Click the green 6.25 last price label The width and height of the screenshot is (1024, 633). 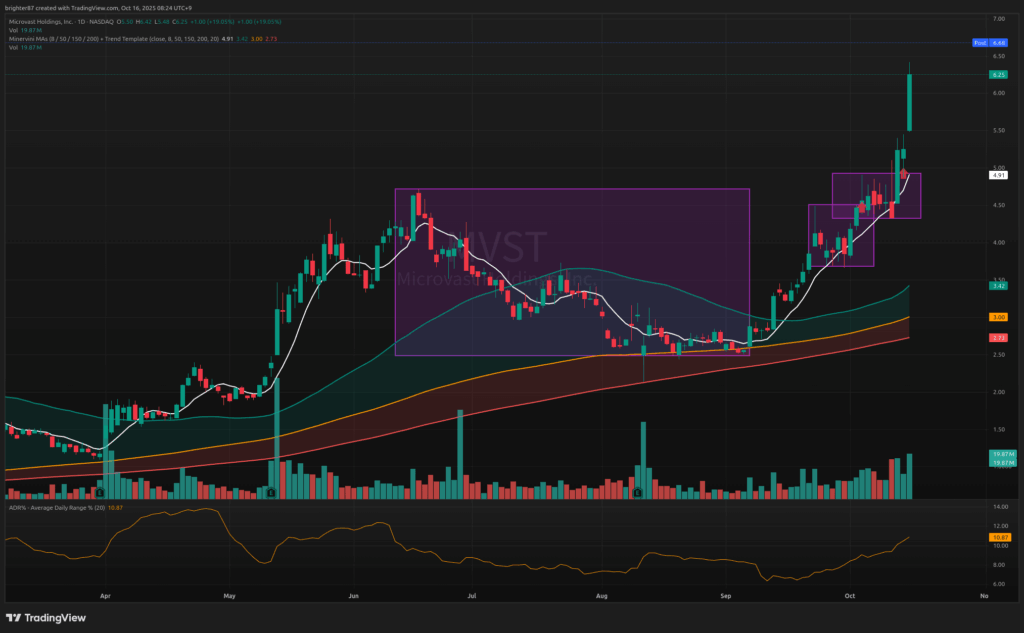[997, 74]
